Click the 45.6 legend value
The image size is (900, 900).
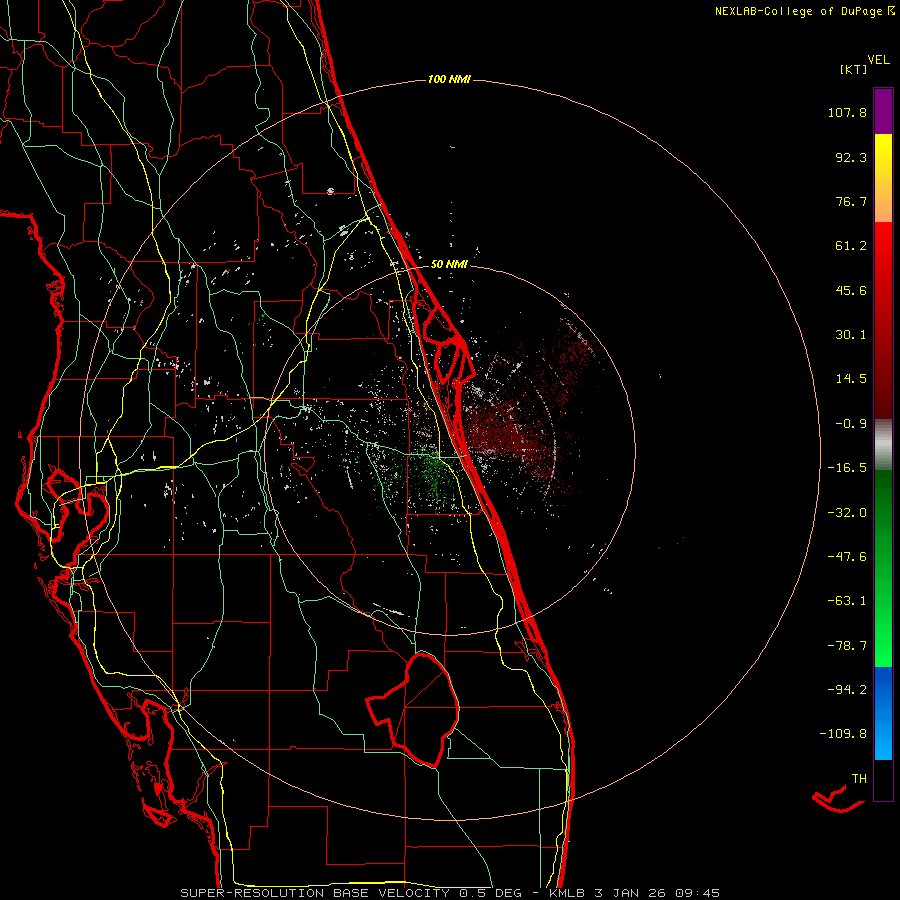(851, 290)
